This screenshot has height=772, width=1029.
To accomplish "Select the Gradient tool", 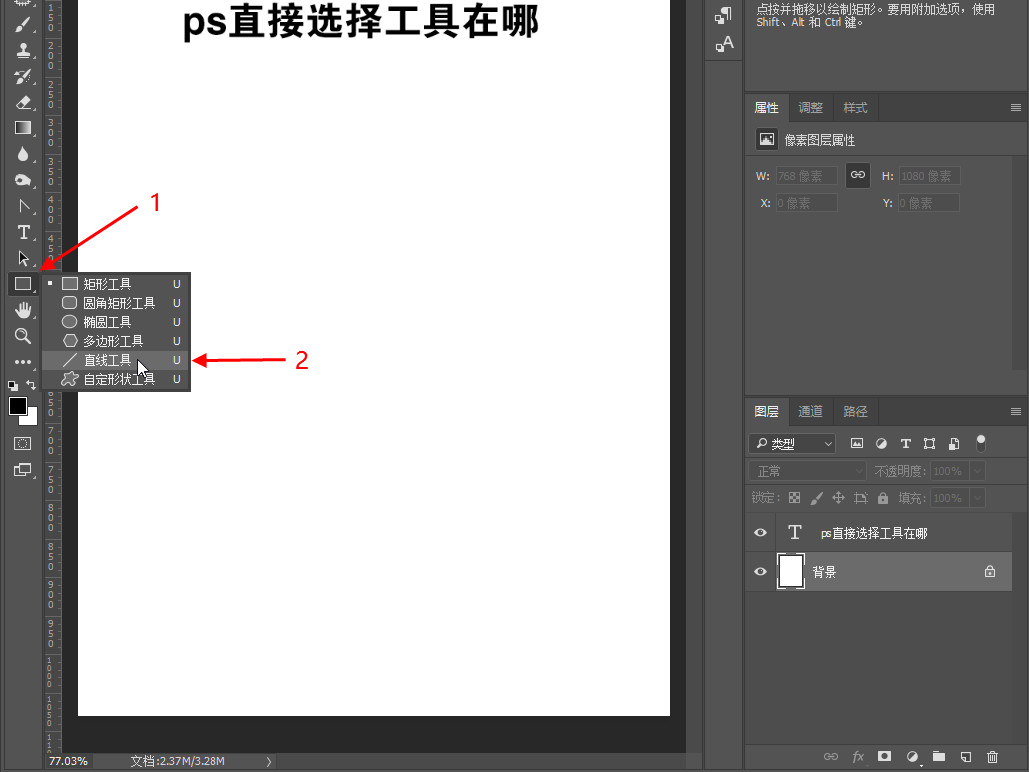I will click(23, 128).
